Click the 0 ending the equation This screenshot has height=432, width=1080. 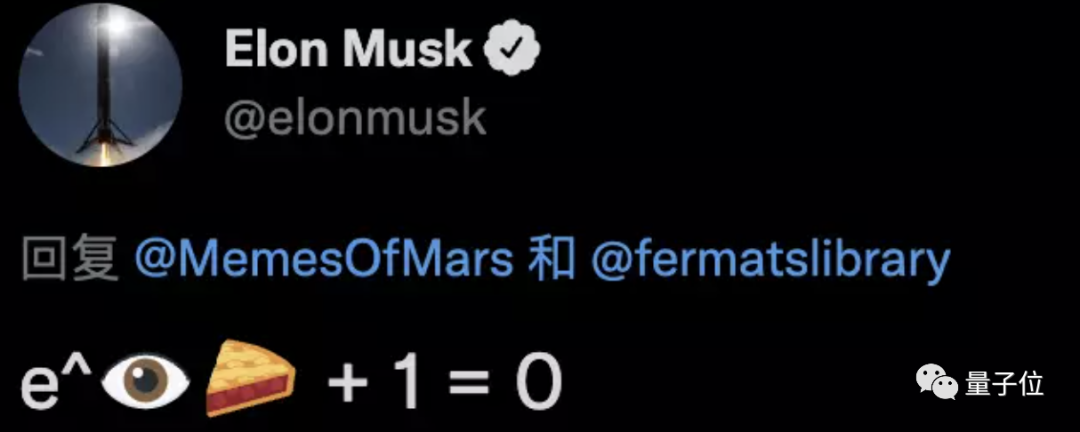pos(537,382)
